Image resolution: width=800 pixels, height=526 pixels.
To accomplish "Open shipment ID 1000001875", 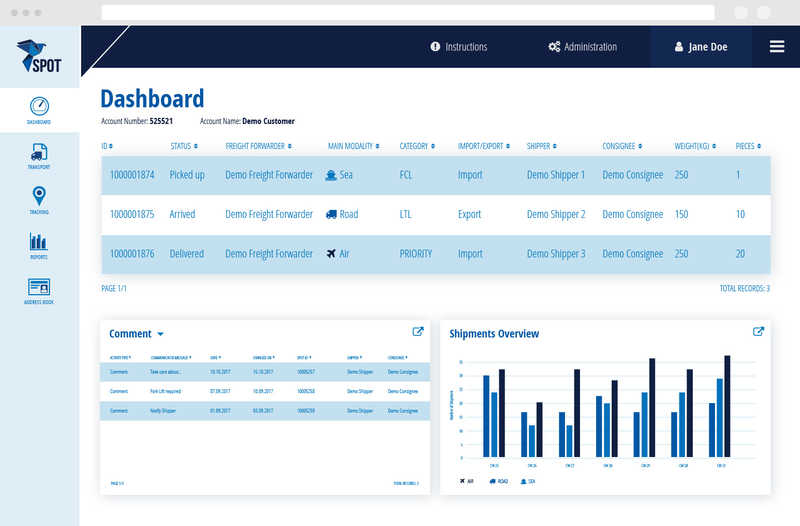I will point(132,214).
